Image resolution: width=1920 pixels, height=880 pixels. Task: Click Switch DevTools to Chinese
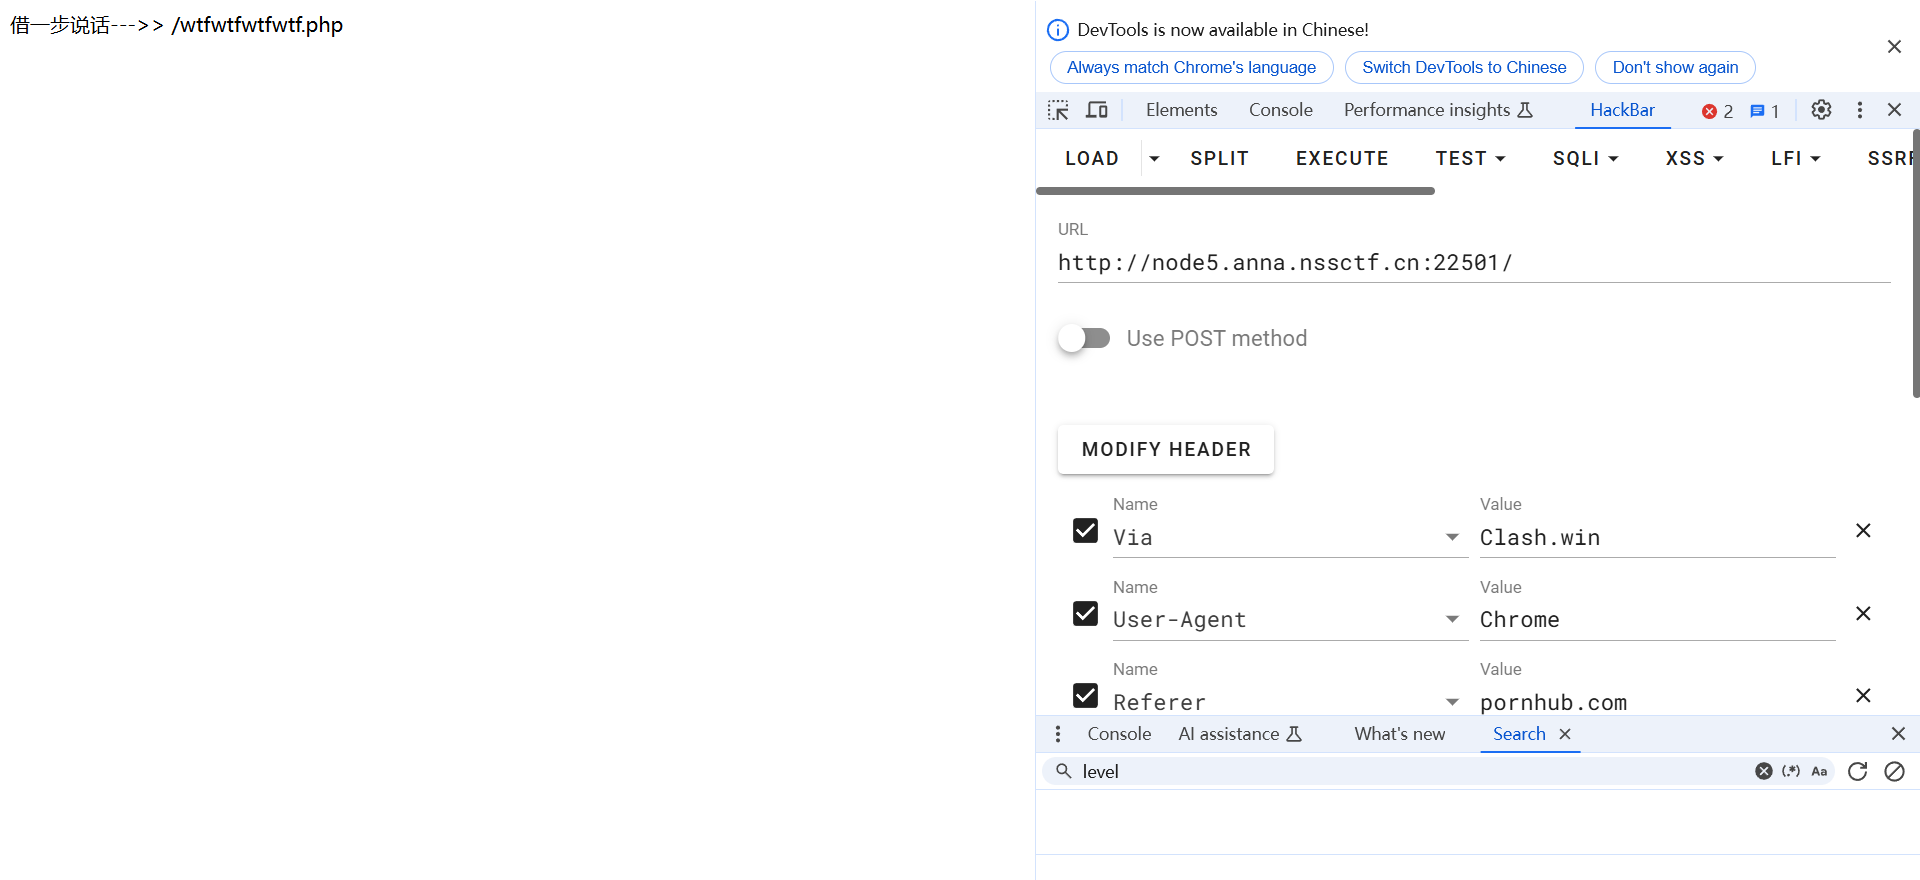[x=1464, y=67]
